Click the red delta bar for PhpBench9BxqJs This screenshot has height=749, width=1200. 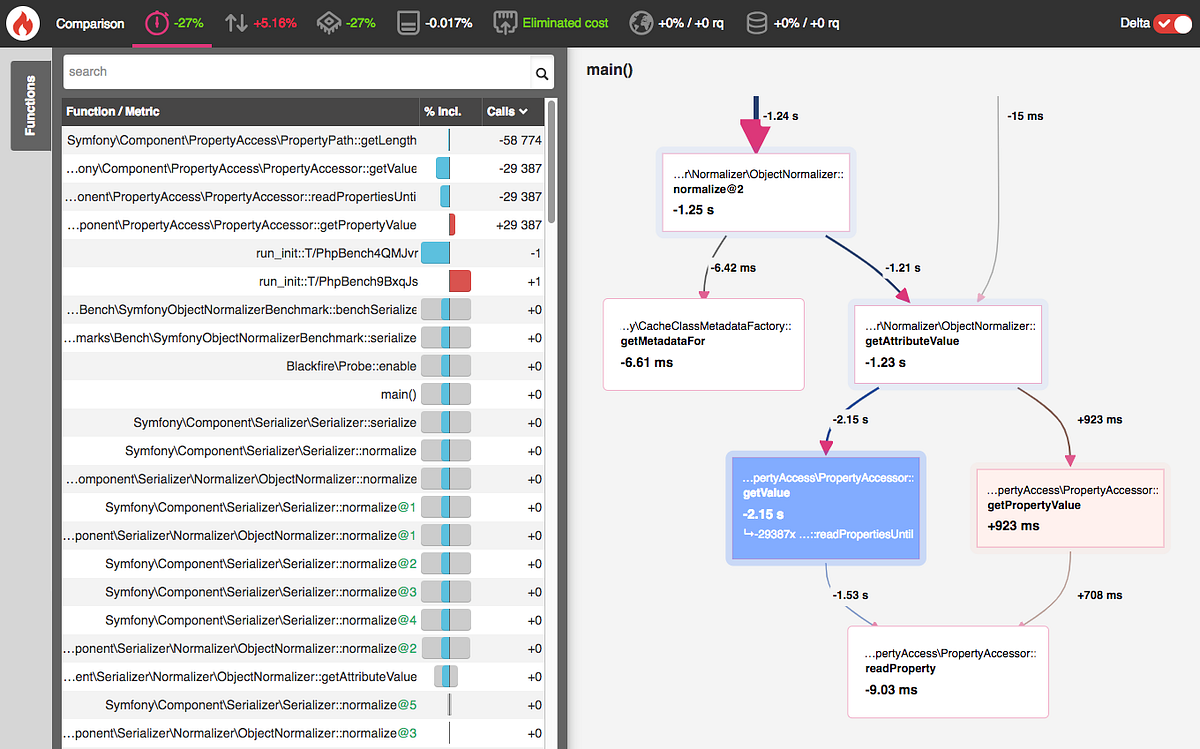(x=459, y=281)
